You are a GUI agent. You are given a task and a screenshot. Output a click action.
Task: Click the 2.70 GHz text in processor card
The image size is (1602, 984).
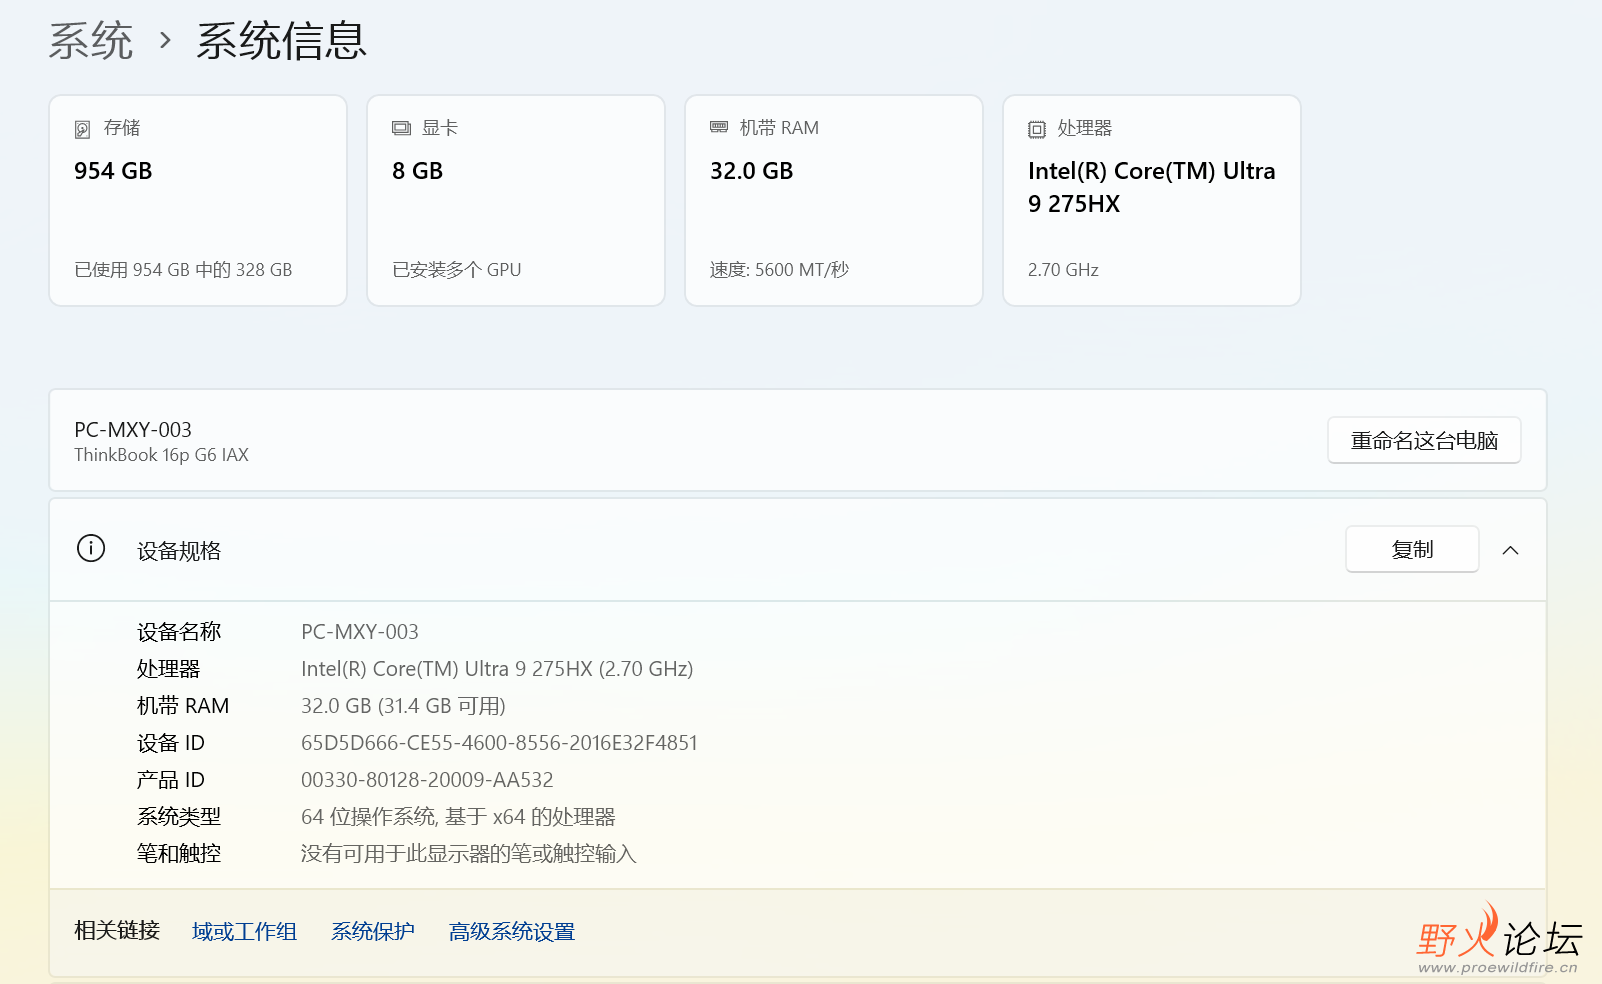pos(1063,270)
